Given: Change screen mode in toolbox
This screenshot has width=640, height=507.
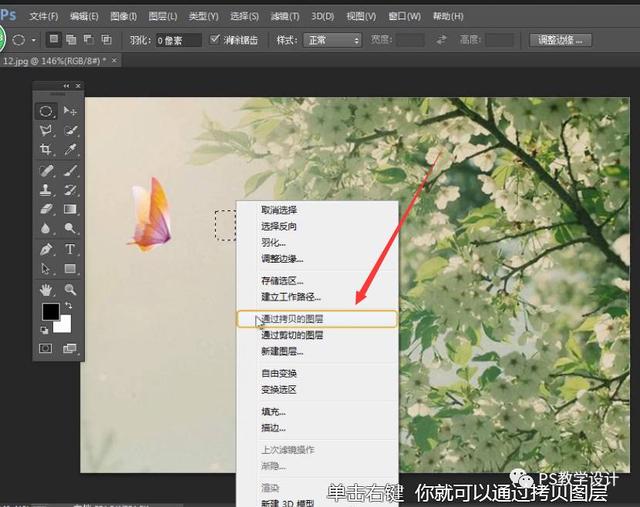Looking at the screenshot, I should click(69, 348).
